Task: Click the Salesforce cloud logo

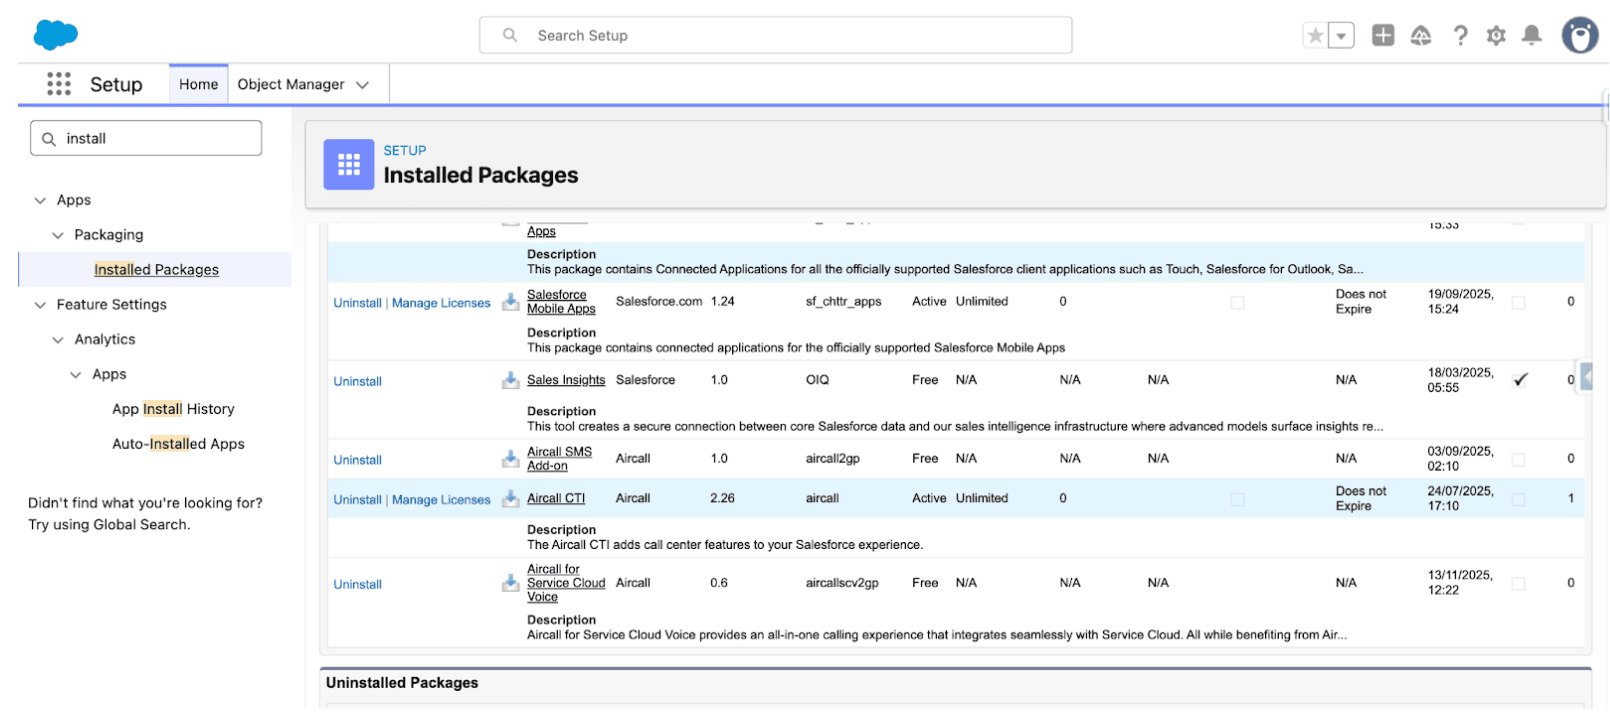Action: coord(55,35)
